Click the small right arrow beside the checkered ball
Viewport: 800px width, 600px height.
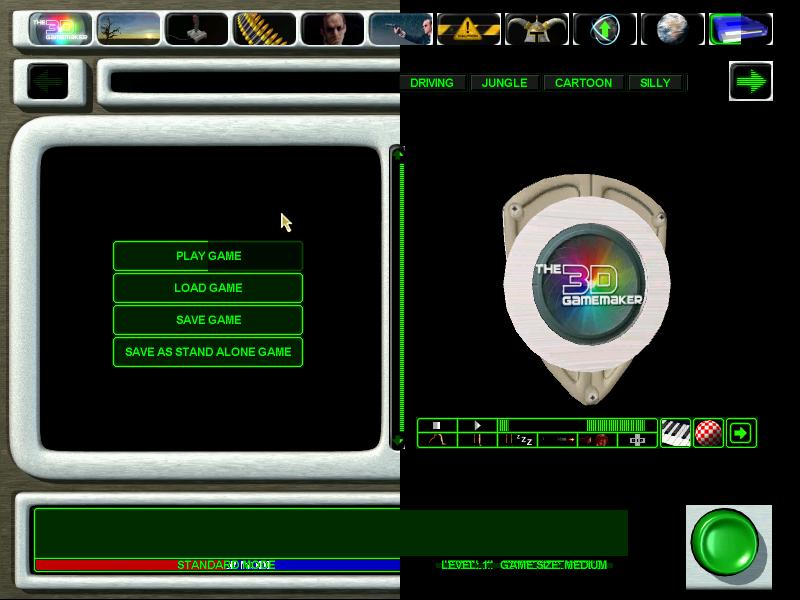[x=741, y=433]
